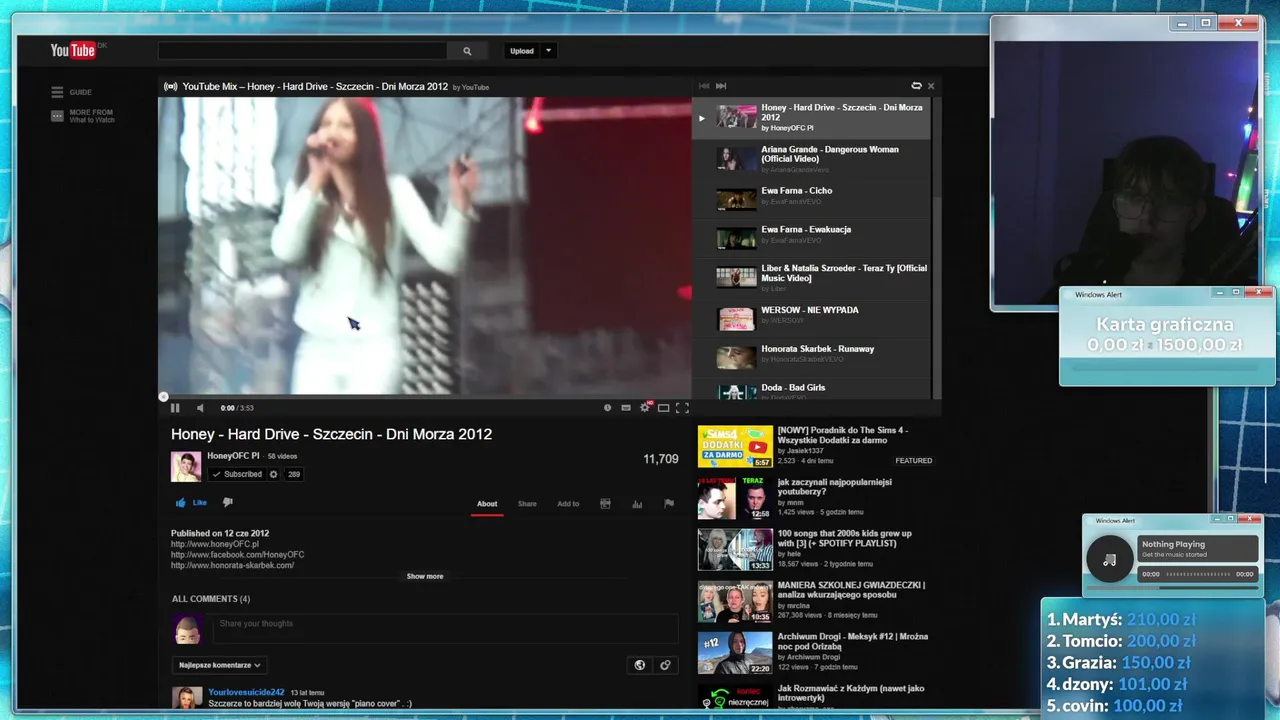Click the search magnifier button
This screenshot has width=1280, height=720.
(x=467, y=51)
